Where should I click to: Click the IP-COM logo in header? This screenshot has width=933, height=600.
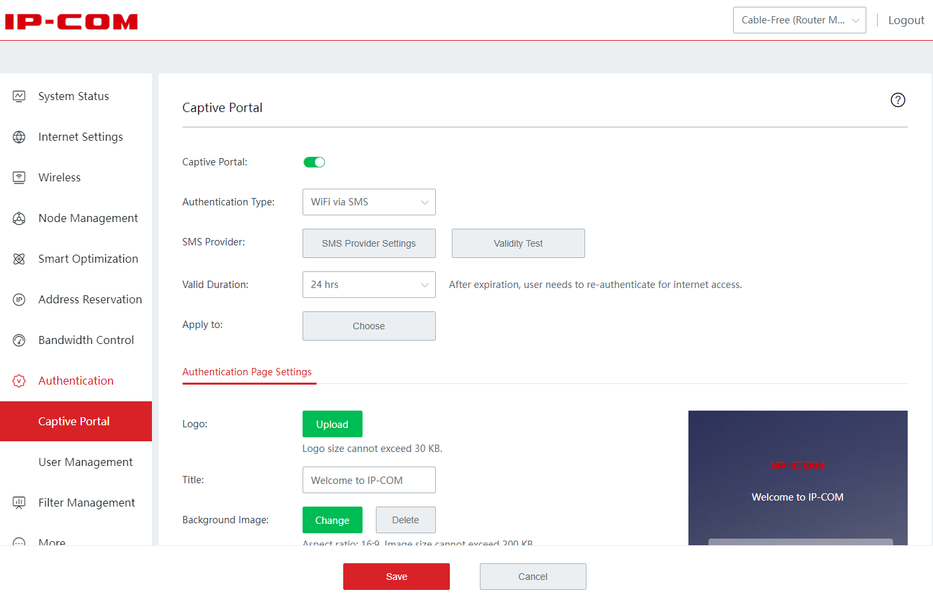click(71, 22)
